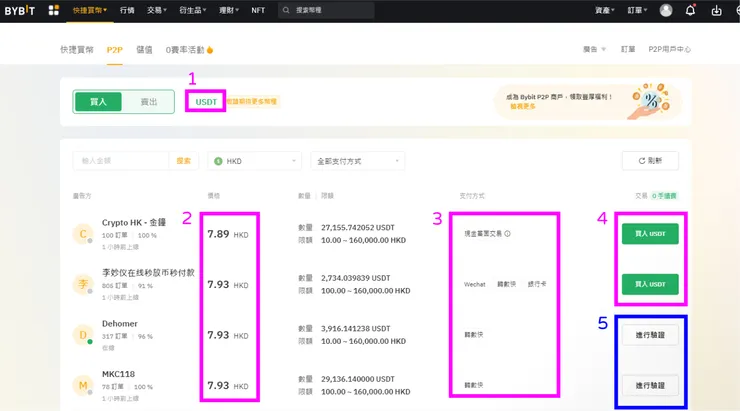Screen dimensions: 740x411
Task: Click the info icon next to 現金當面交易
Action: [x=507, y=234]
